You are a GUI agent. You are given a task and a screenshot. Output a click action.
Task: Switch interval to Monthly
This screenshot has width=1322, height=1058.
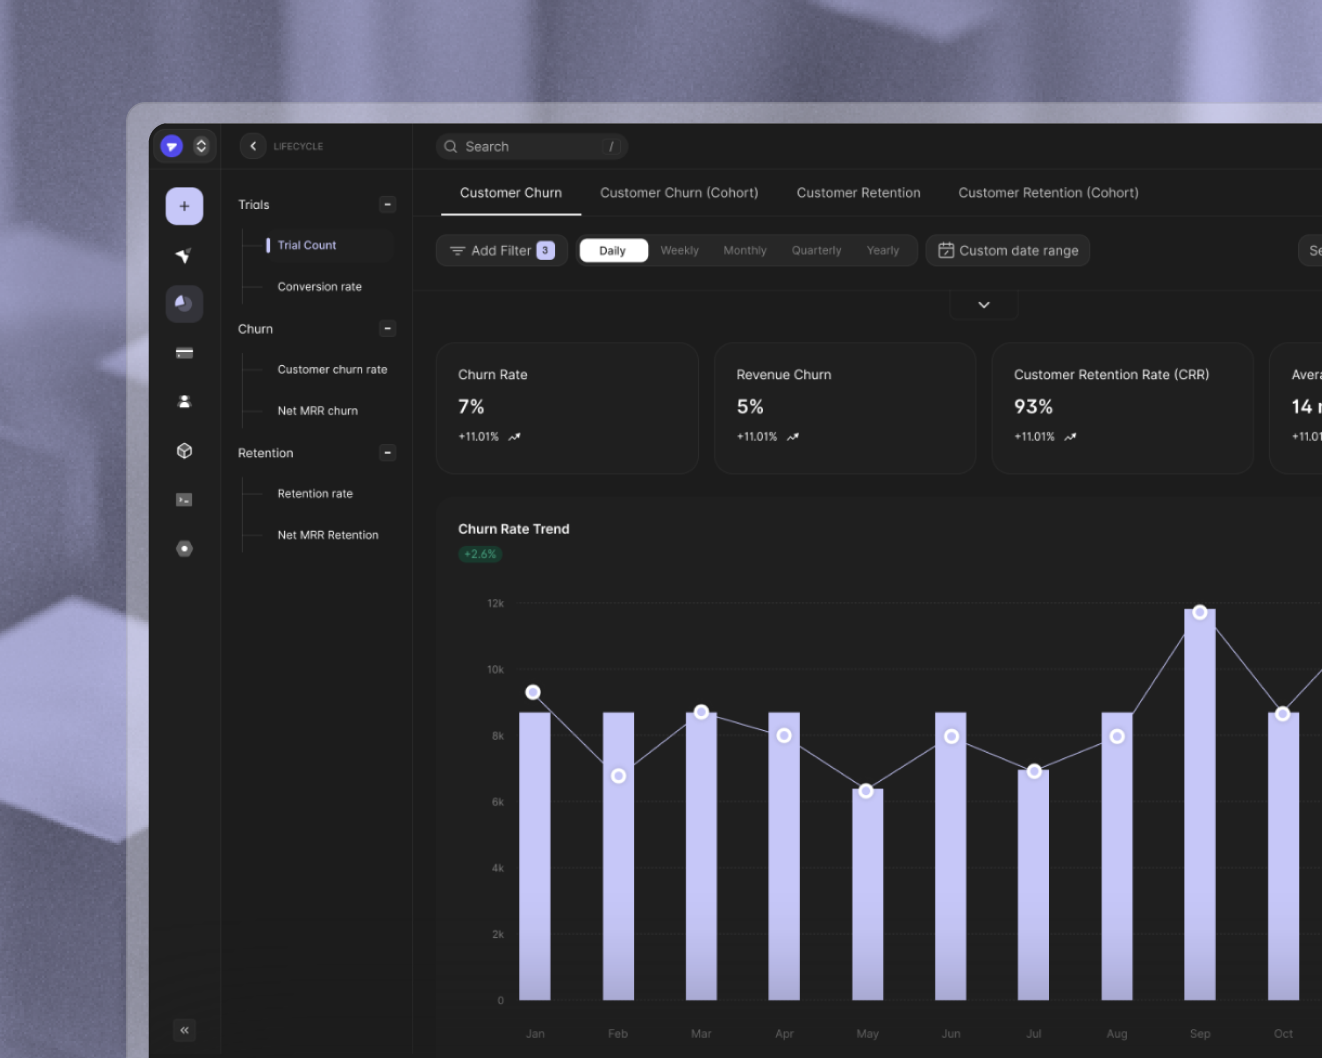coord(745,251)
